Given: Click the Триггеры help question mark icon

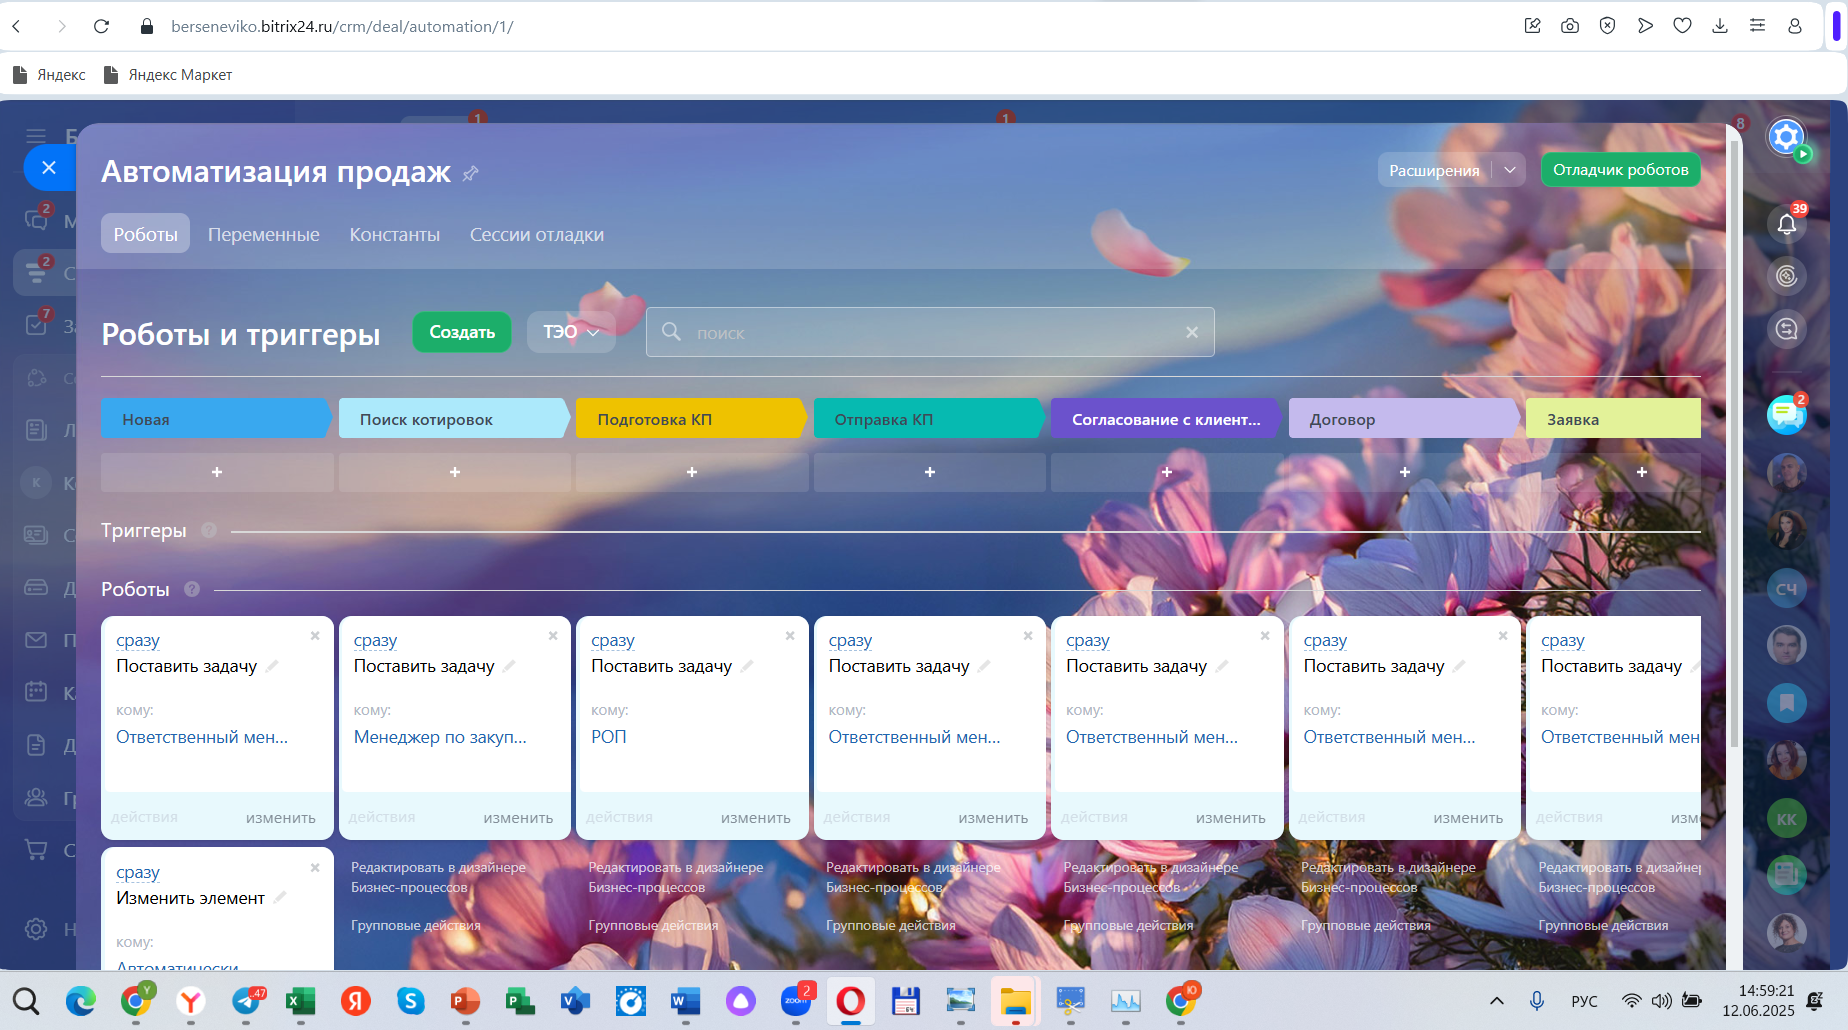Looking at the screenshot, I should click(209, 531).
